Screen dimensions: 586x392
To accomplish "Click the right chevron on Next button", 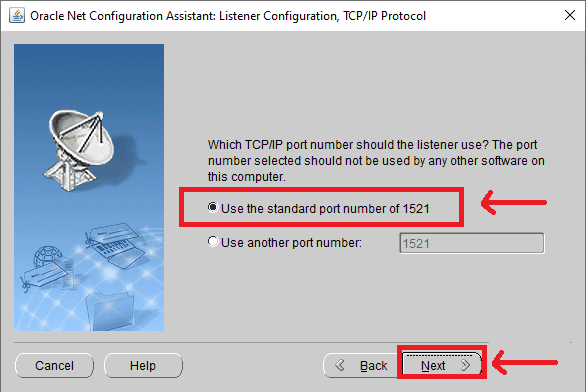I will [465, 365].
